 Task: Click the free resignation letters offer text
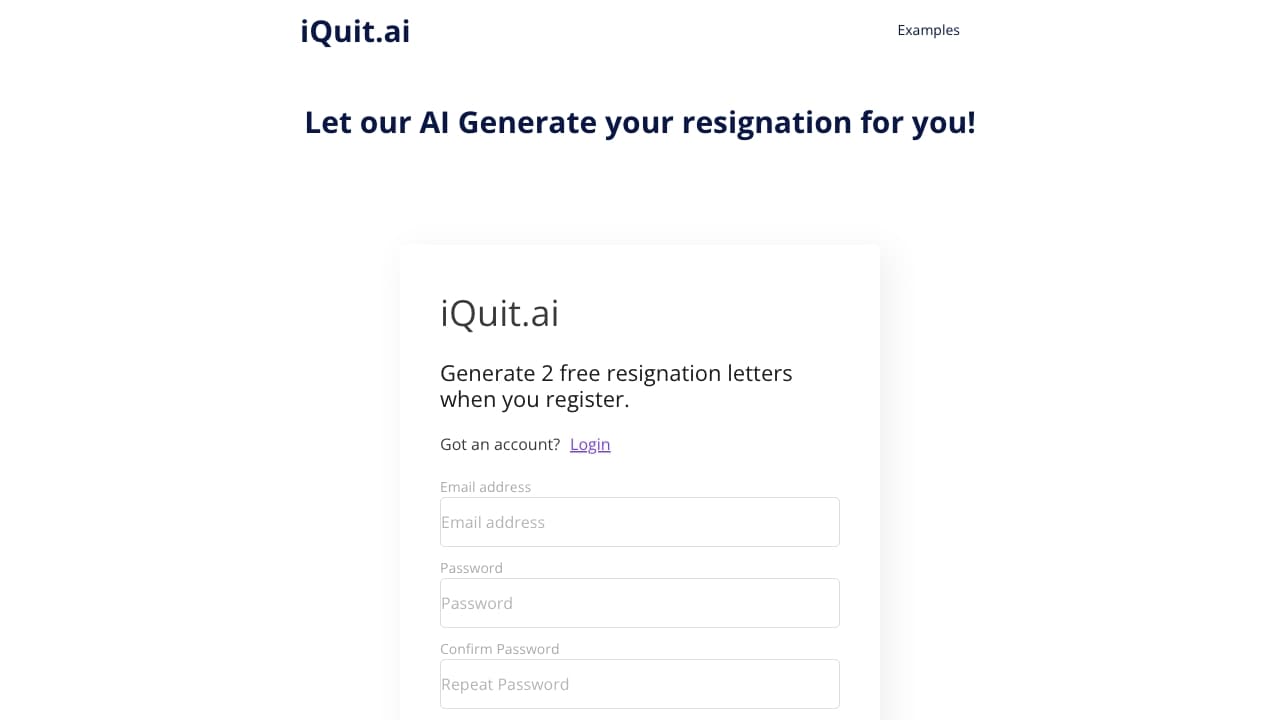pos(616,385)
